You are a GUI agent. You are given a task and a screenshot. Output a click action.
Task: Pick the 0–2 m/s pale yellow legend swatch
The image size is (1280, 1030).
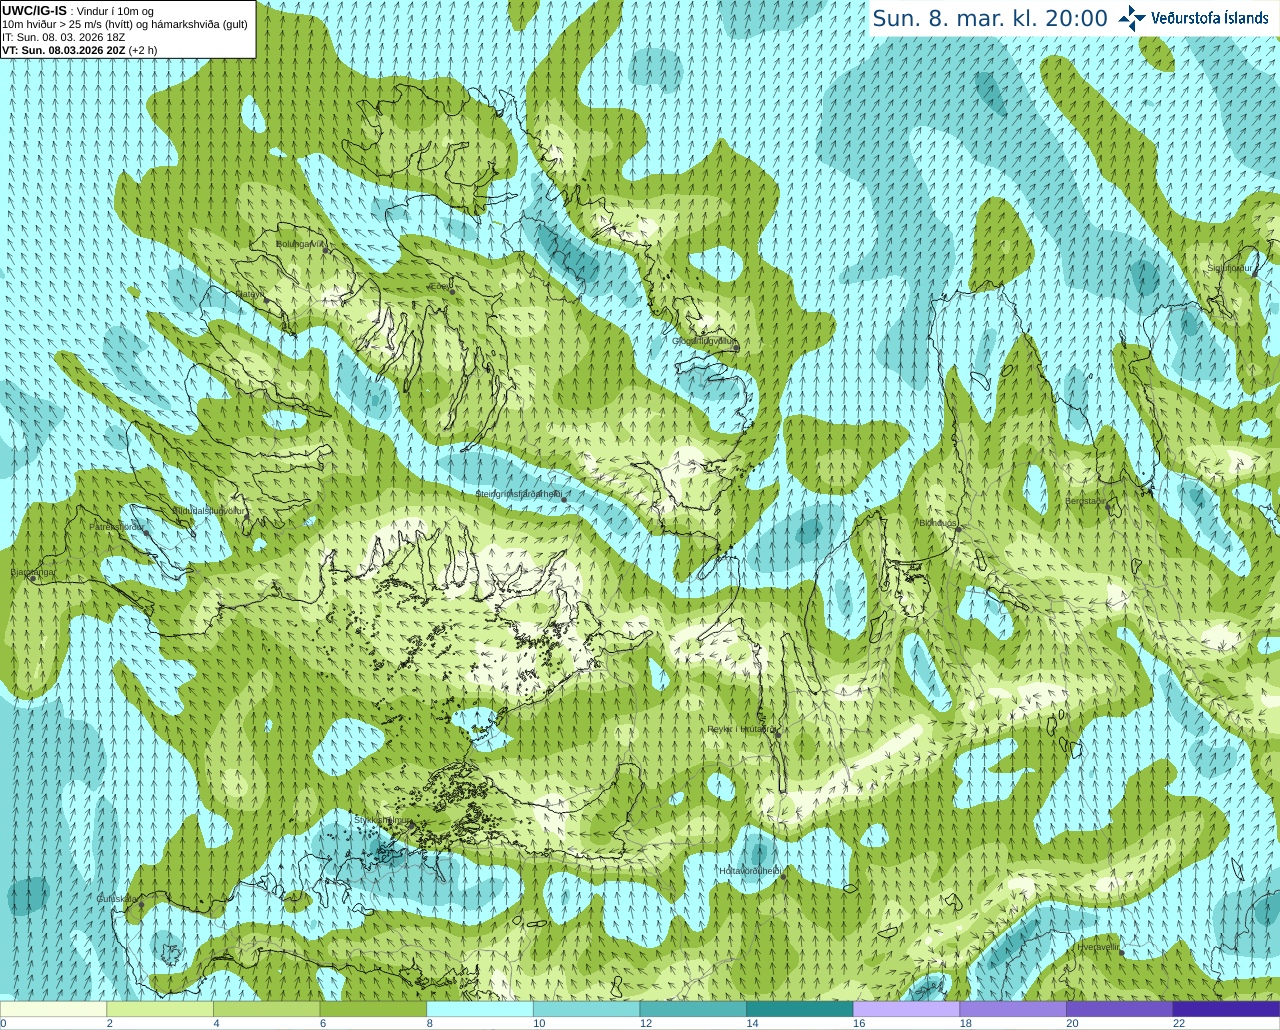[x=53, y=1009]
